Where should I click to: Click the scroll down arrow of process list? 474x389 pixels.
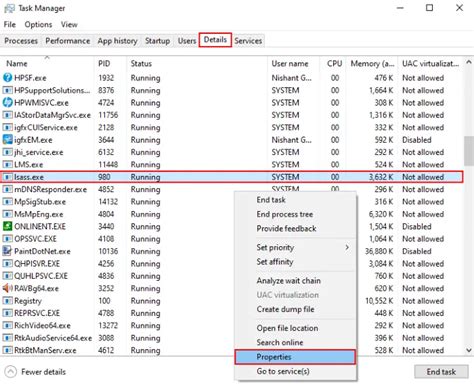coord(469,350)
